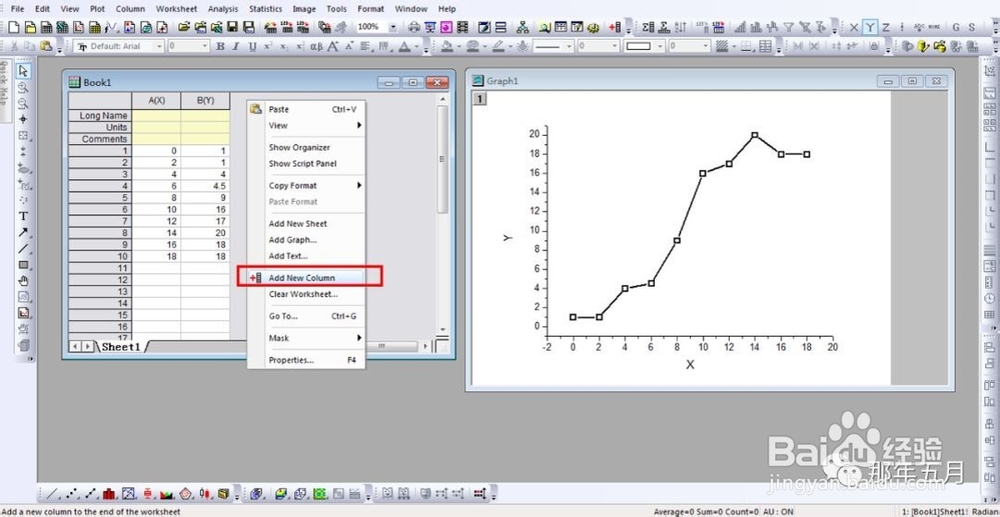
Task: Click the filter funnel icon
Action: [x=789, y=27]
